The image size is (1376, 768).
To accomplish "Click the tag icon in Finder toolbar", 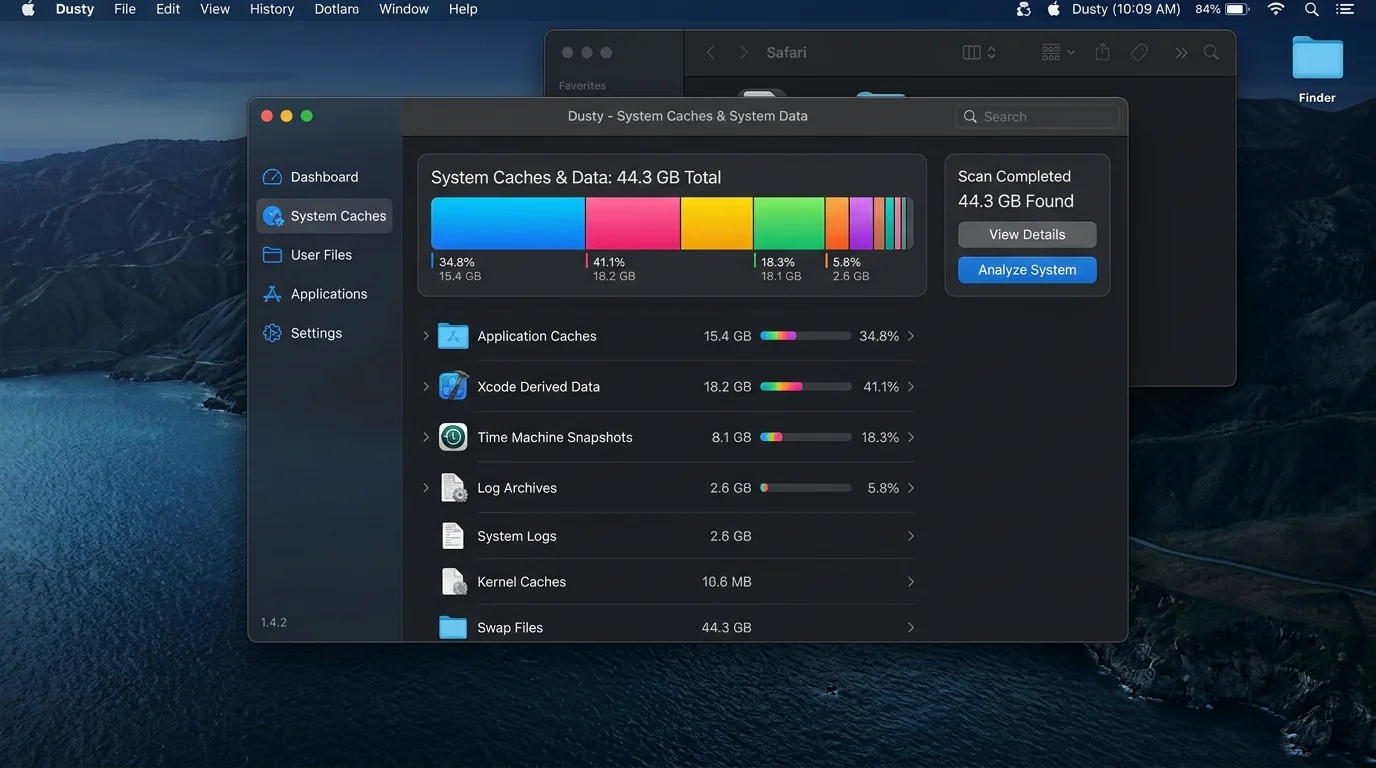I will point(1139,52).
